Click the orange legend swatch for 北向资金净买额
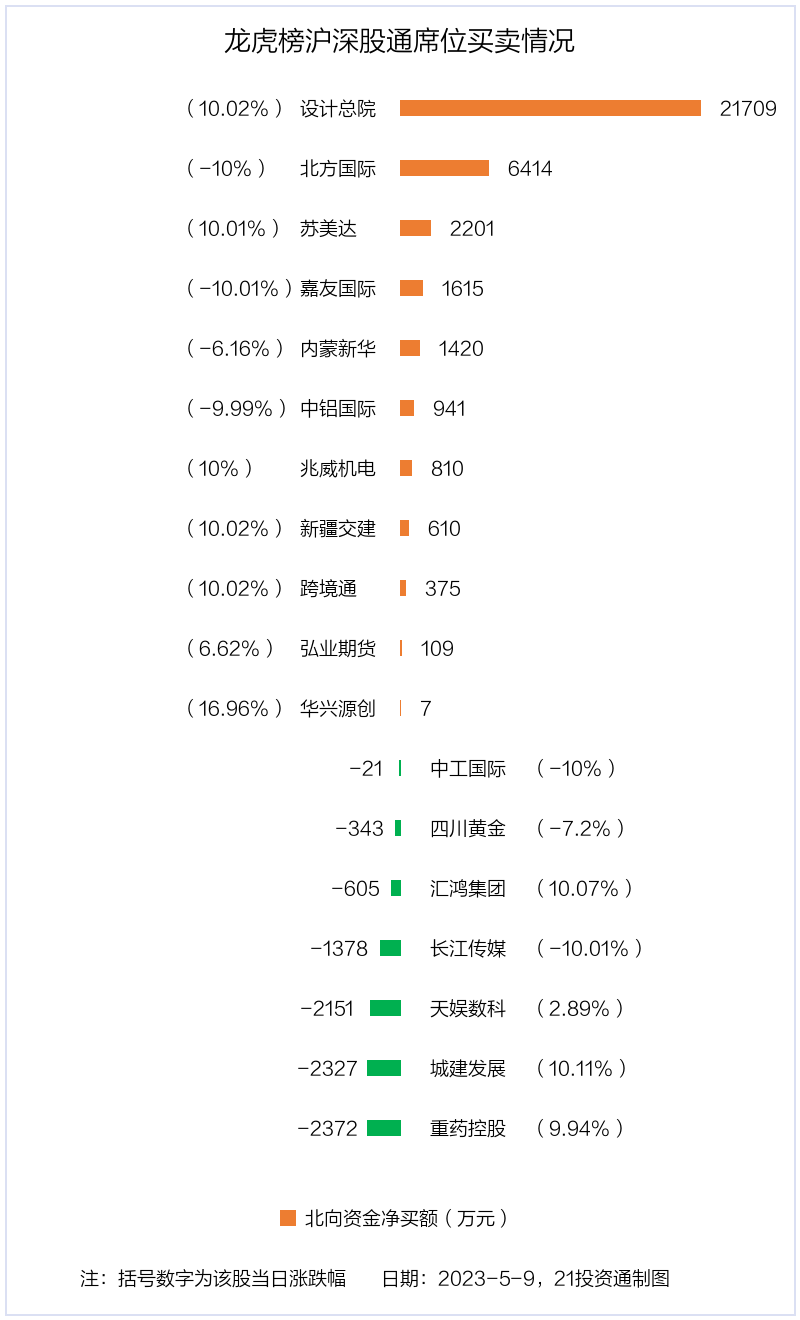 [288, 1218]
